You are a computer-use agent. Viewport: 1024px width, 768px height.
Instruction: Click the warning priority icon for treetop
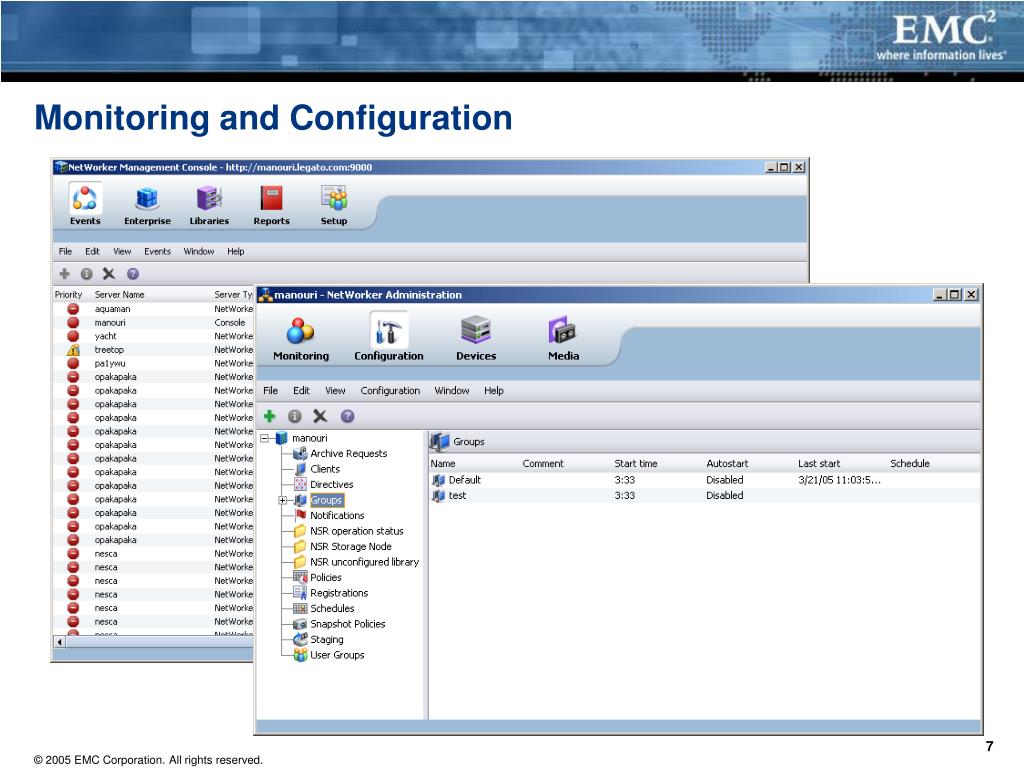[73, 350]
